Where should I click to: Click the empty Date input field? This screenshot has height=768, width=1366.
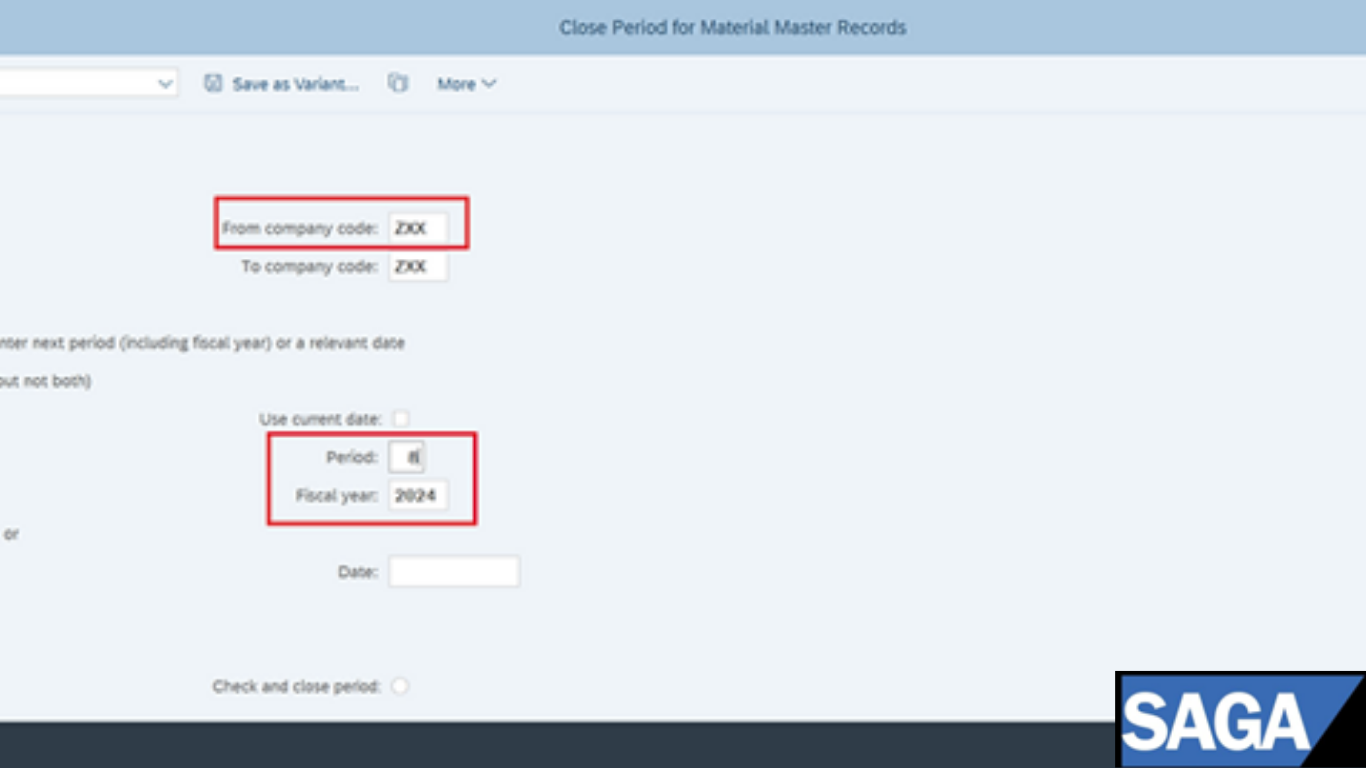(453, 572)
